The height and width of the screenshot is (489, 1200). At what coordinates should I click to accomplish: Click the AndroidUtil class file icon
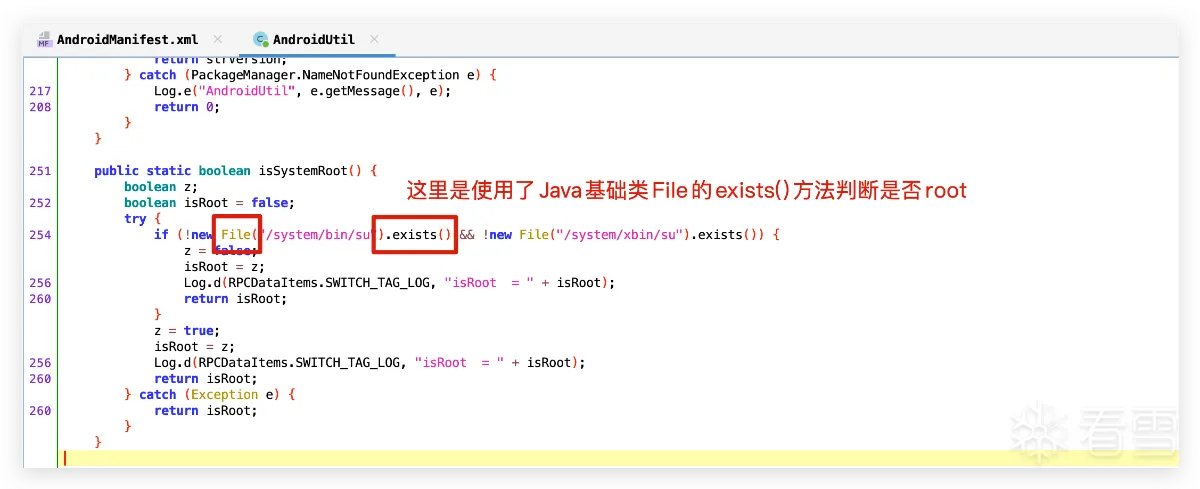click(261, 40)
